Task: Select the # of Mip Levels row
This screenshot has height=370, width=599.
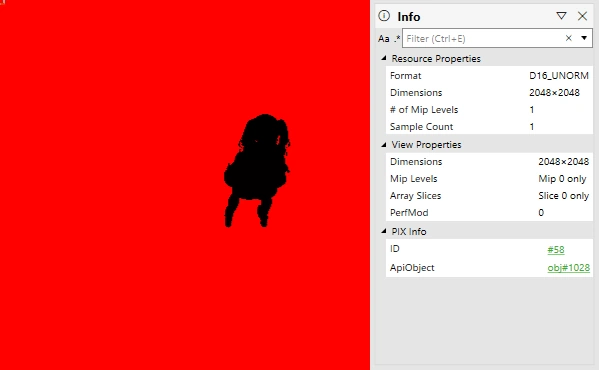Action: tap(489, 110)
